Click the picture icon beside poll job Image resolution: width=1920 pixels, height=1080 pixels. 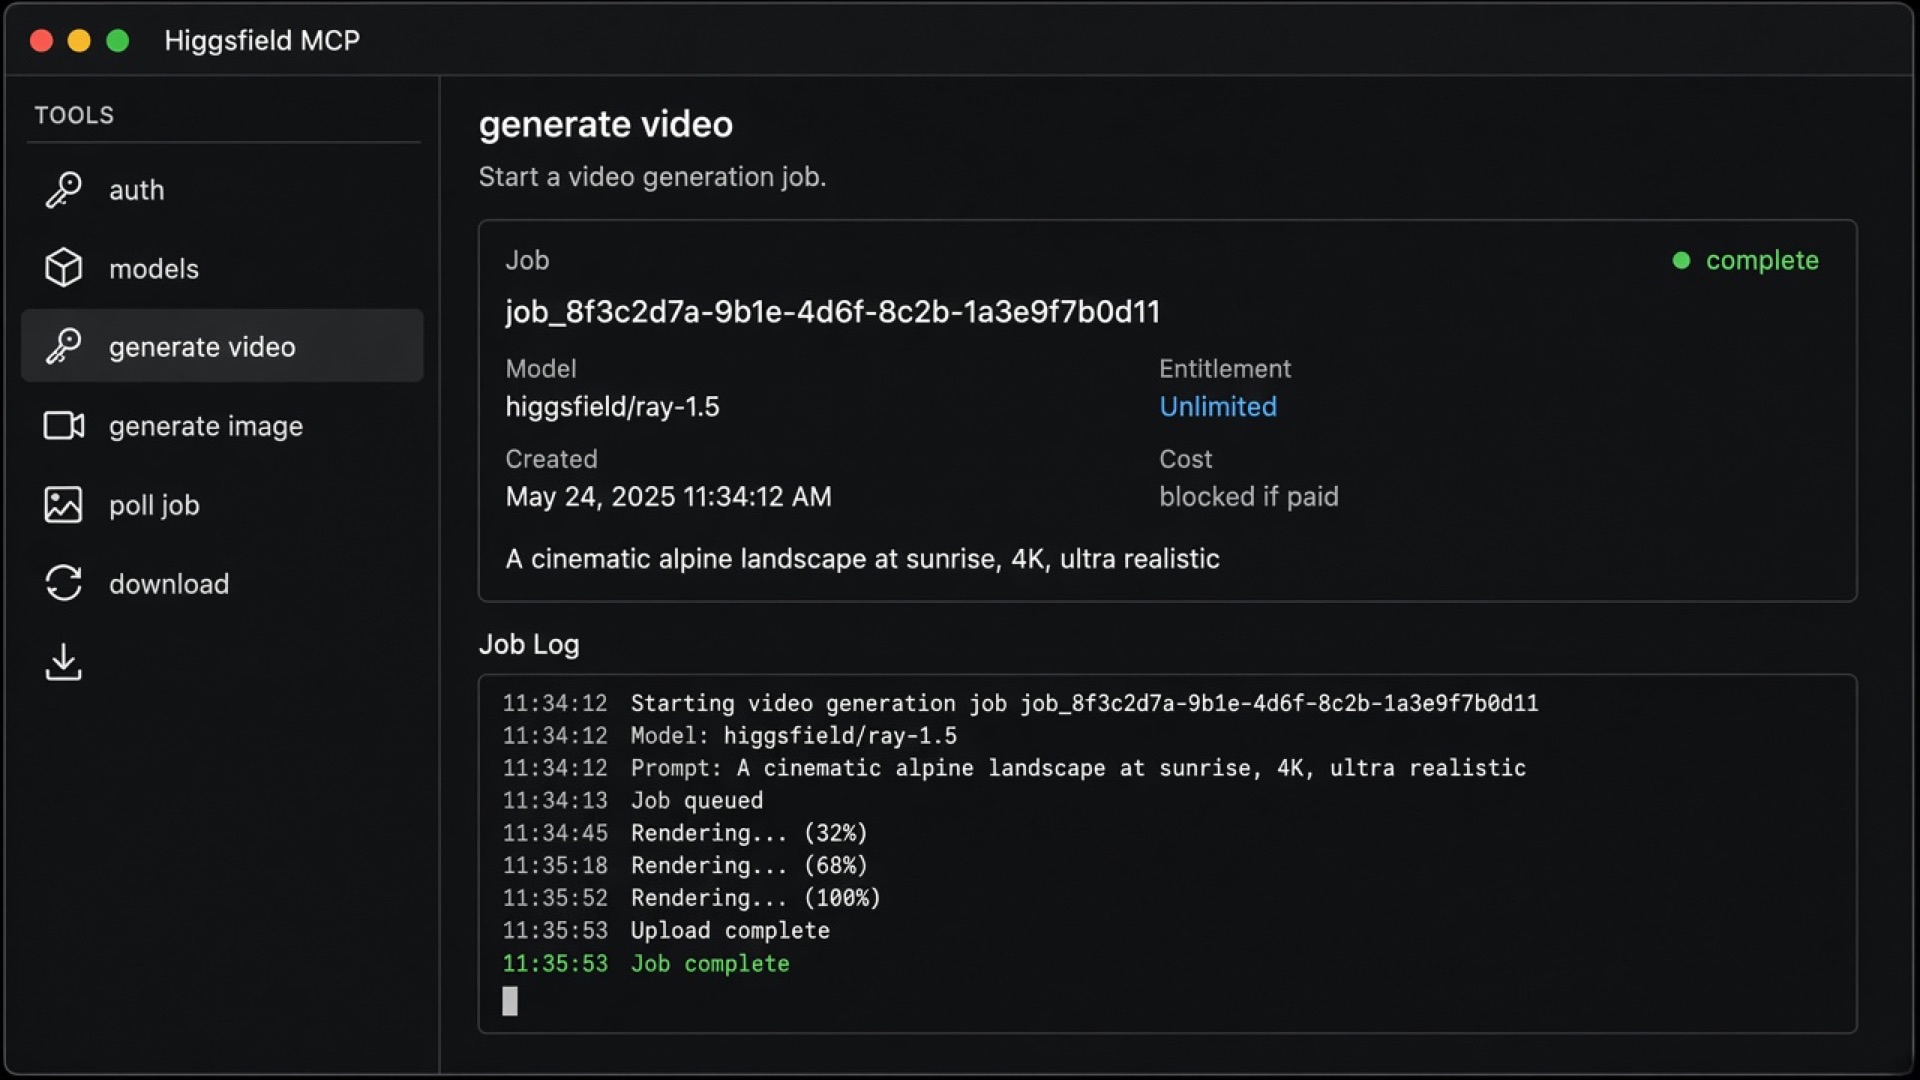(63, 504)
